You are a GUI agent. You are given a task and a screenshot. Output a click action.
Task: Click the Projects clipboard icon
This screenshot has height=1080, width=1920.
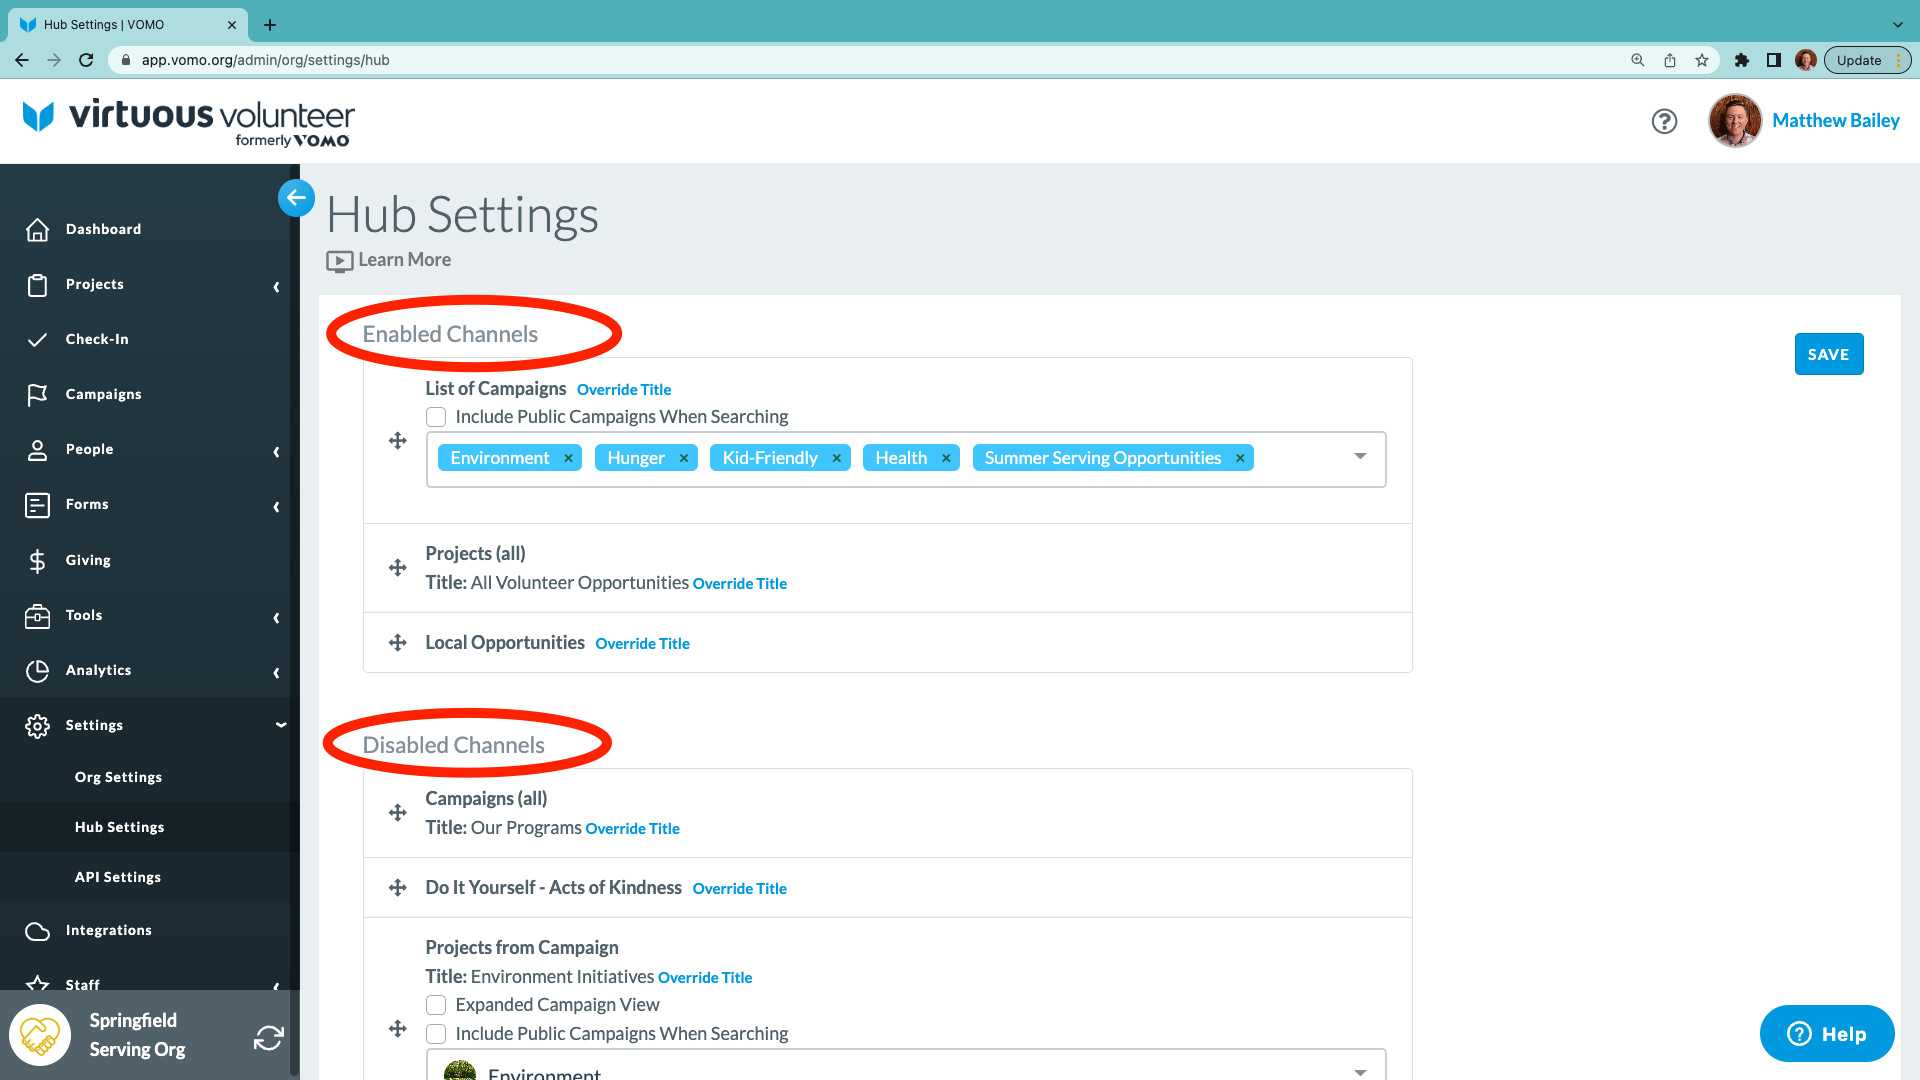pos(37,285)
